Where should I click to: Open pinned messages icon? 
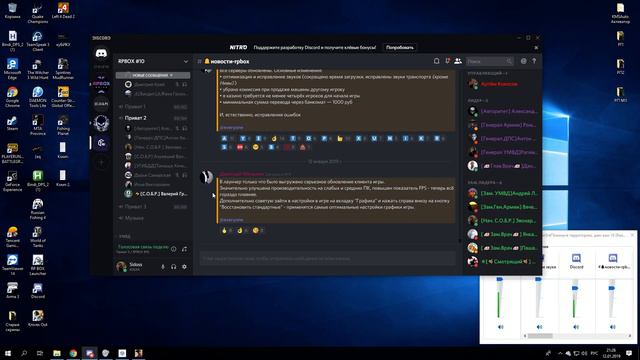[447, 61]
